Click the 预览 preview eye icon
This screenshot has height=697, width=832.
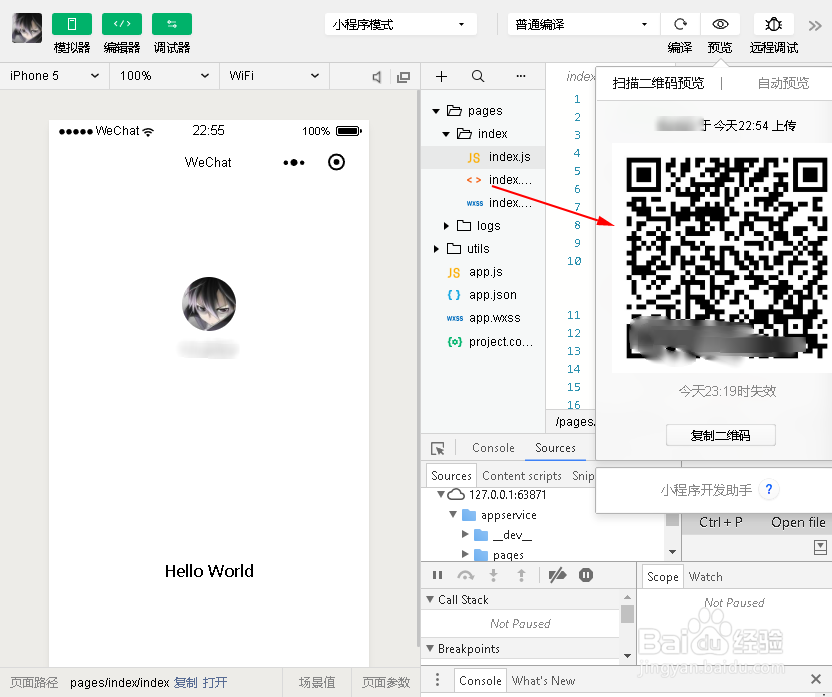point(722,23)
